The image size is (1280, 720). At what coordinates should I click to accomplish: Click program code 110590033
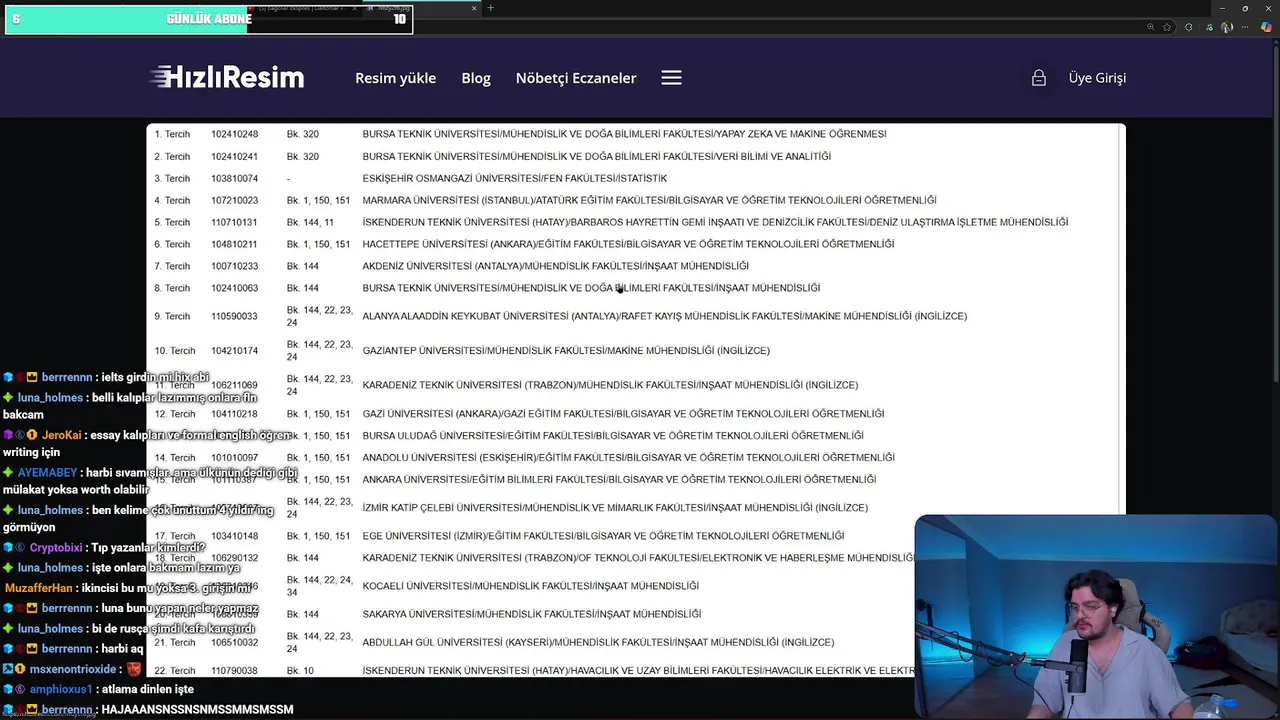click(x=234, y=316)
